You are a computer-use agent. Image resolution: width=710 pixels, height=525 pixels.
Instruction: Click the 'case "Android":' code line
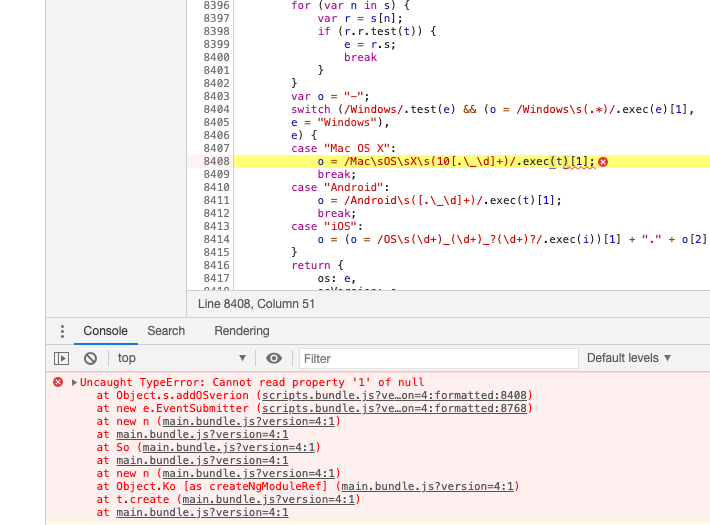(341, 188)
